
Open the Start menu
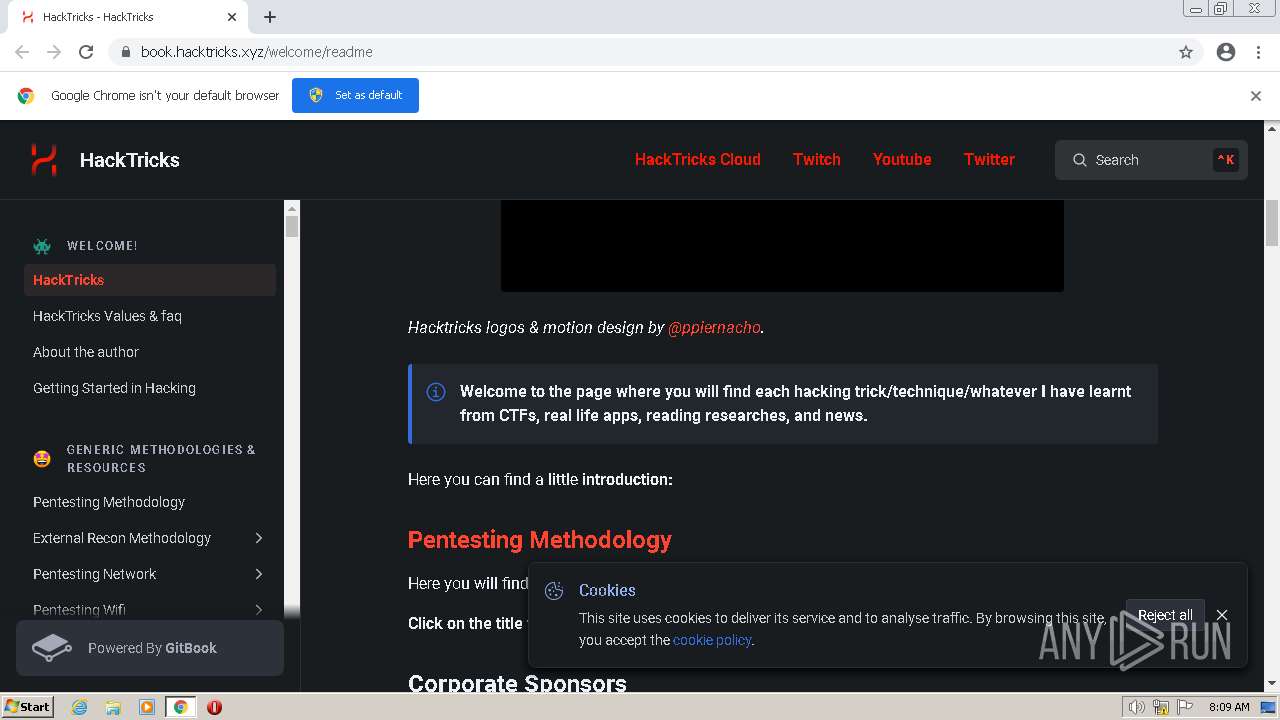pos(28,707)
